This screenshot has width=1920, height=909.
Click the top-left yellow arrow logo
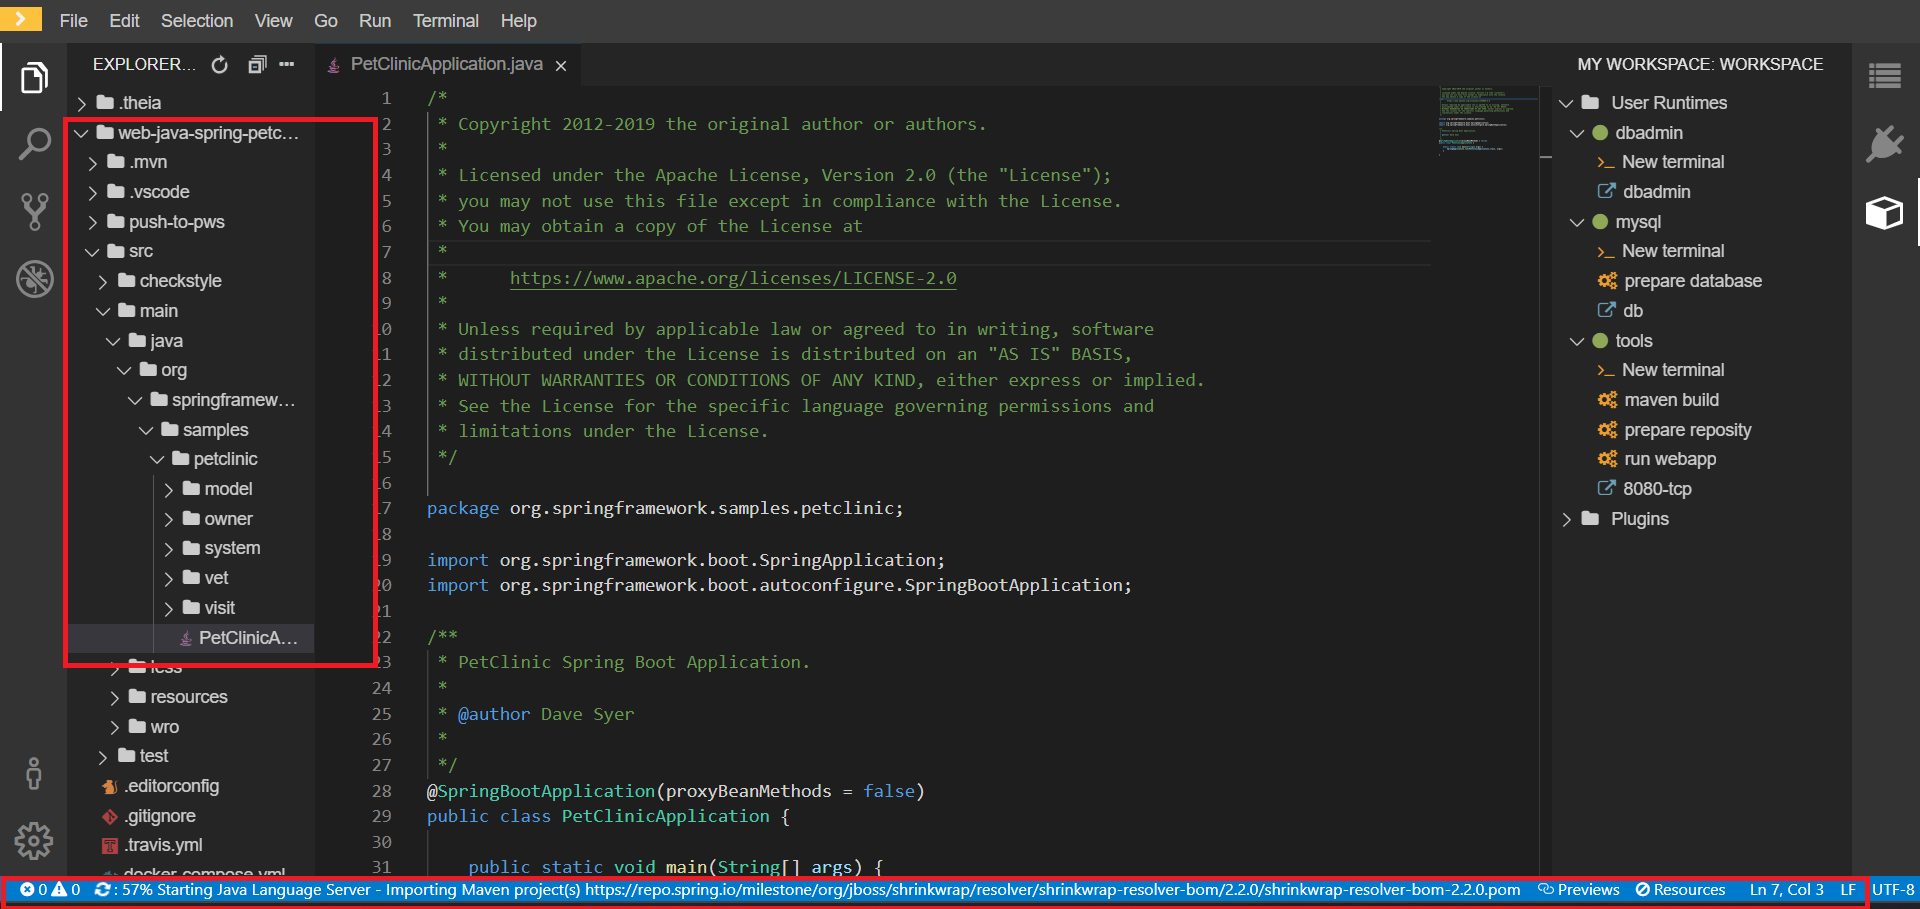(21, 19)
